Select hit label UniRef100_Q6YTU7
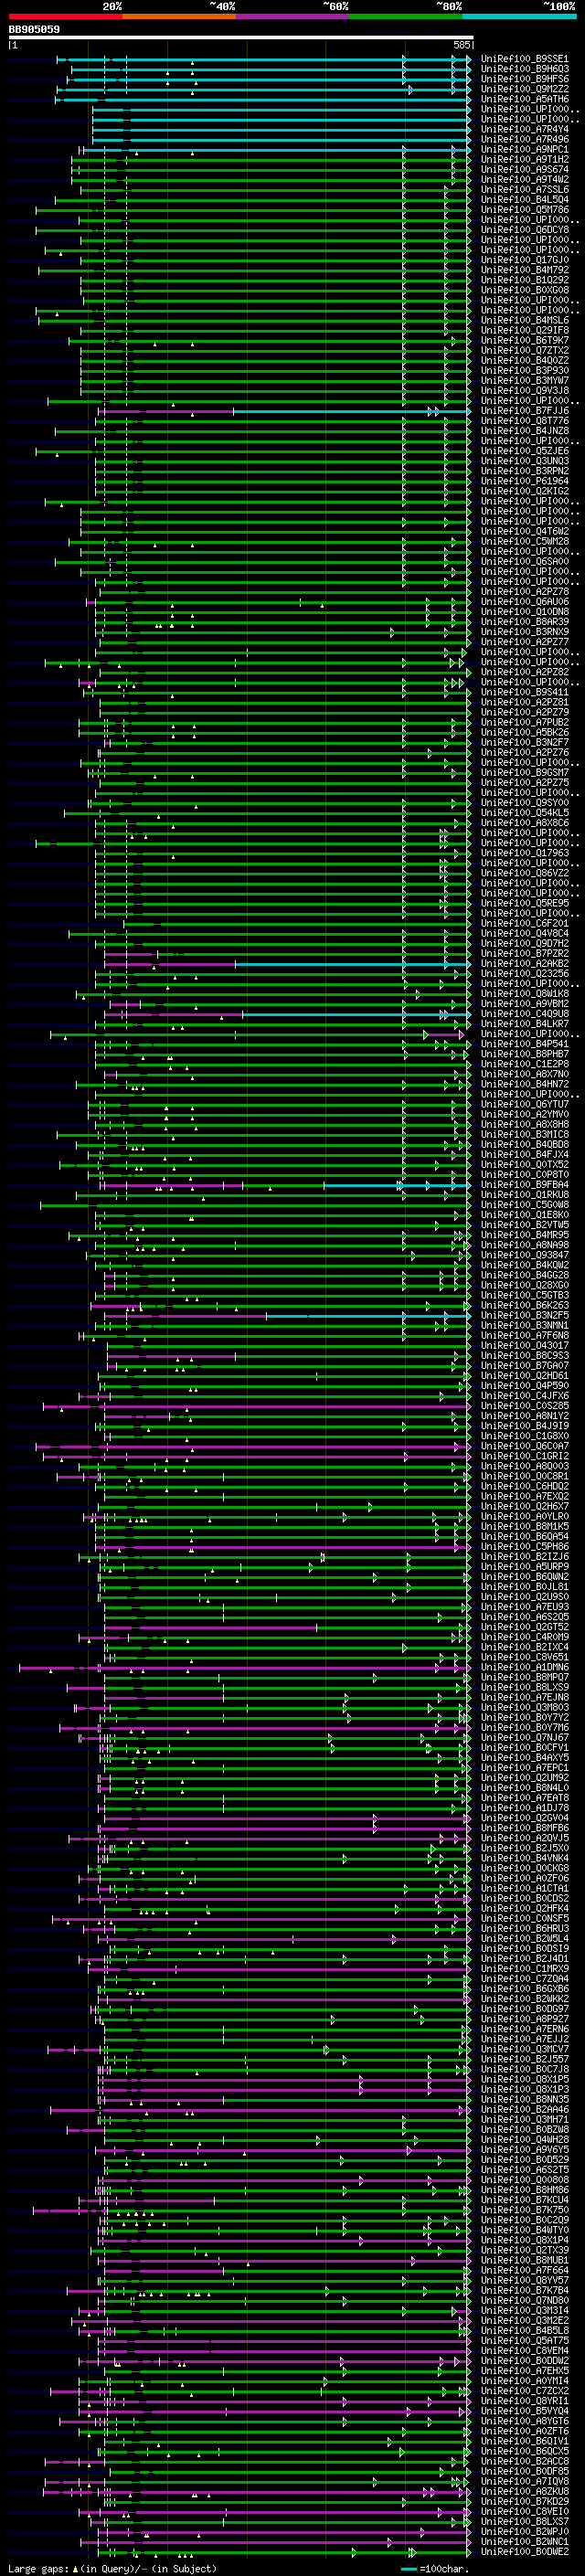This screenshot has width=585, height=2576. (525, 1104)
